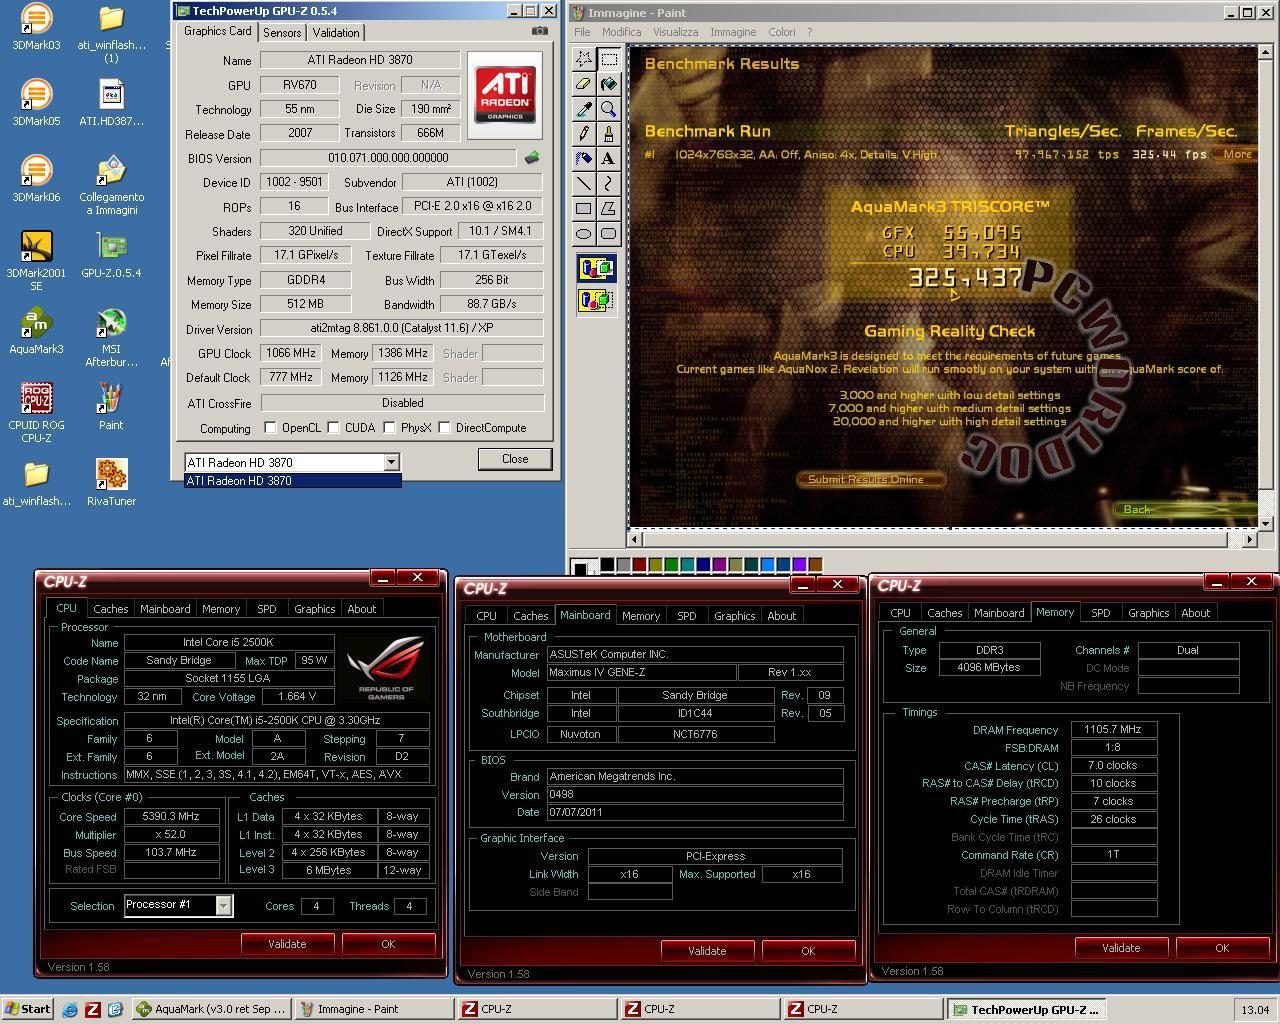
Task: Click OK in the Memory CPU-Z window
Action: [1222, 948]
